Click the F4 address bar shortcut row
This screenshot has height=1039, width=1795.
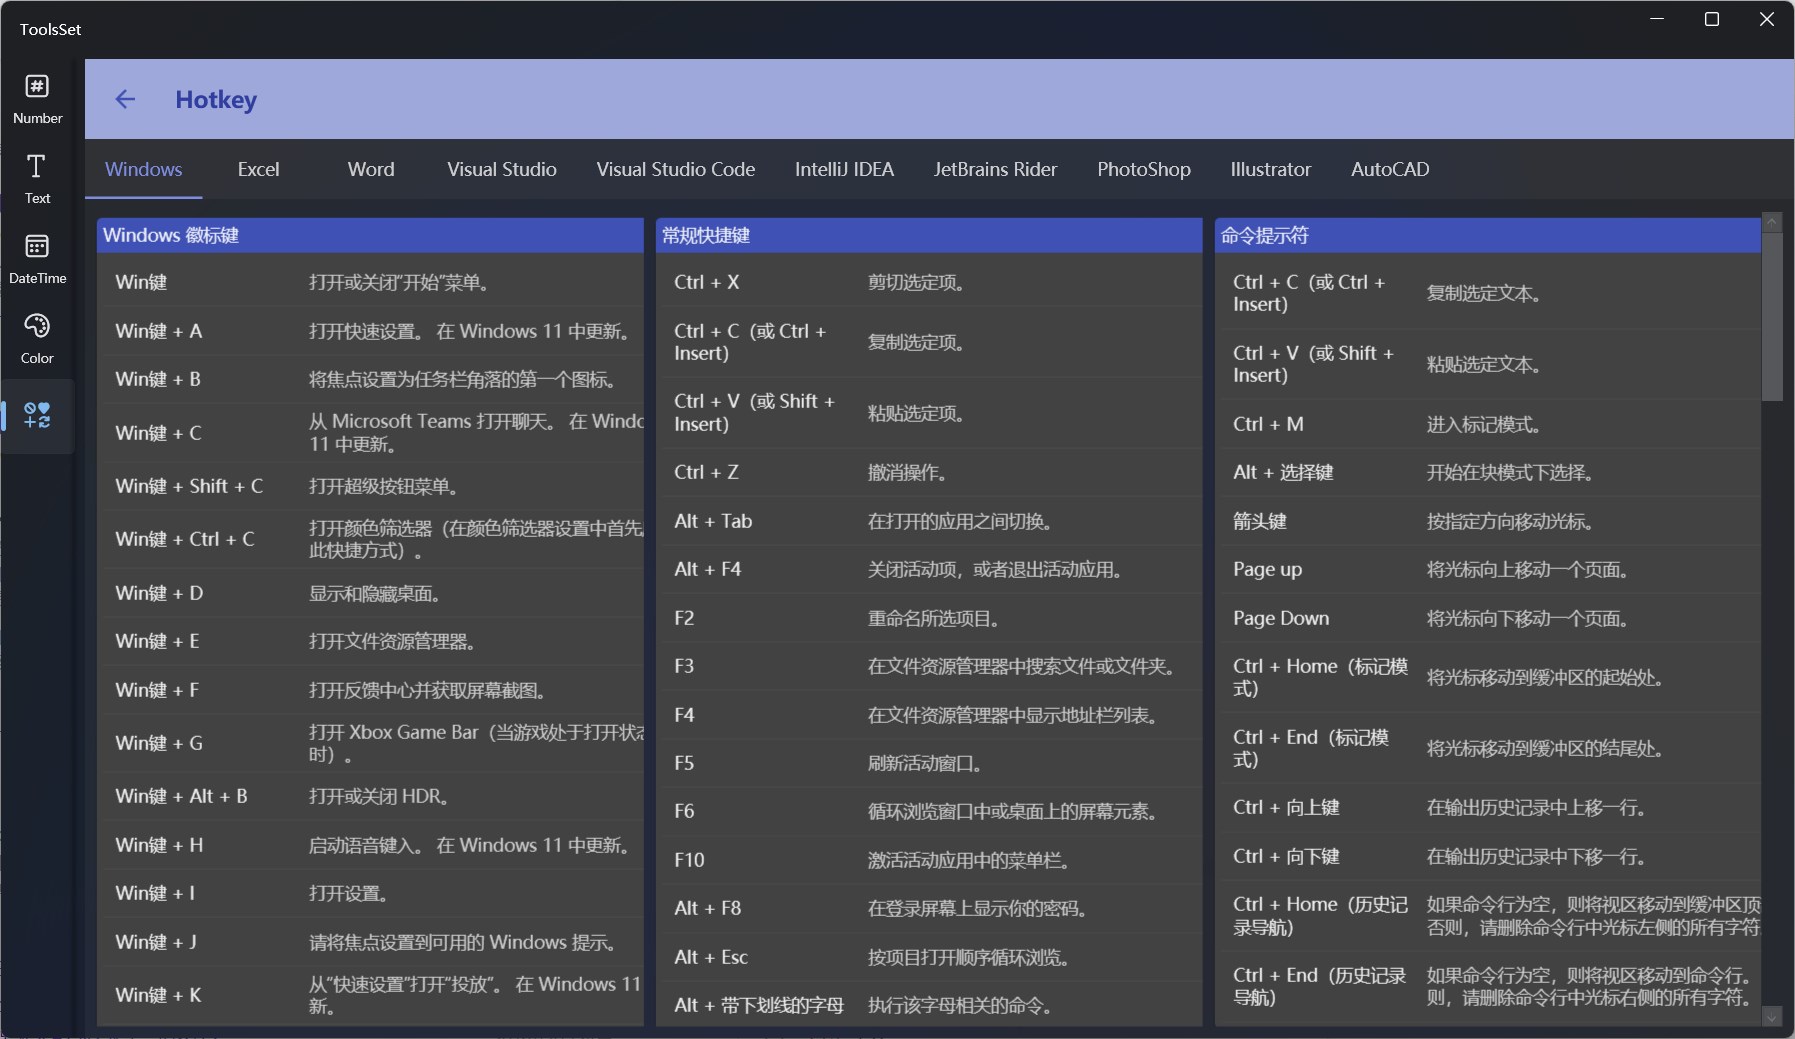(x=931, y=715)
